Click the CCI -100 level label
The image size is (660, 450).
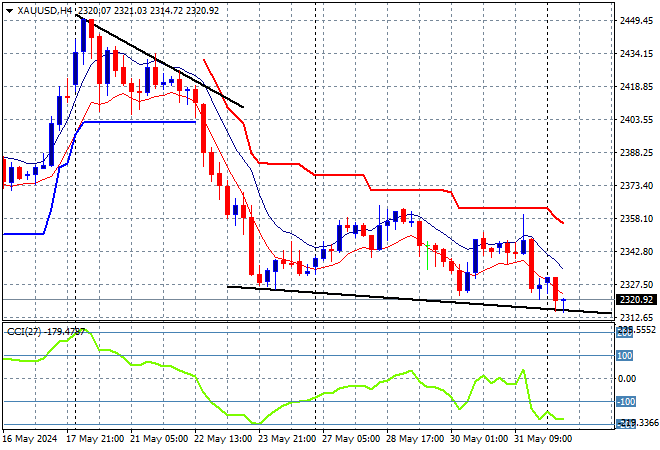(625, 402)
